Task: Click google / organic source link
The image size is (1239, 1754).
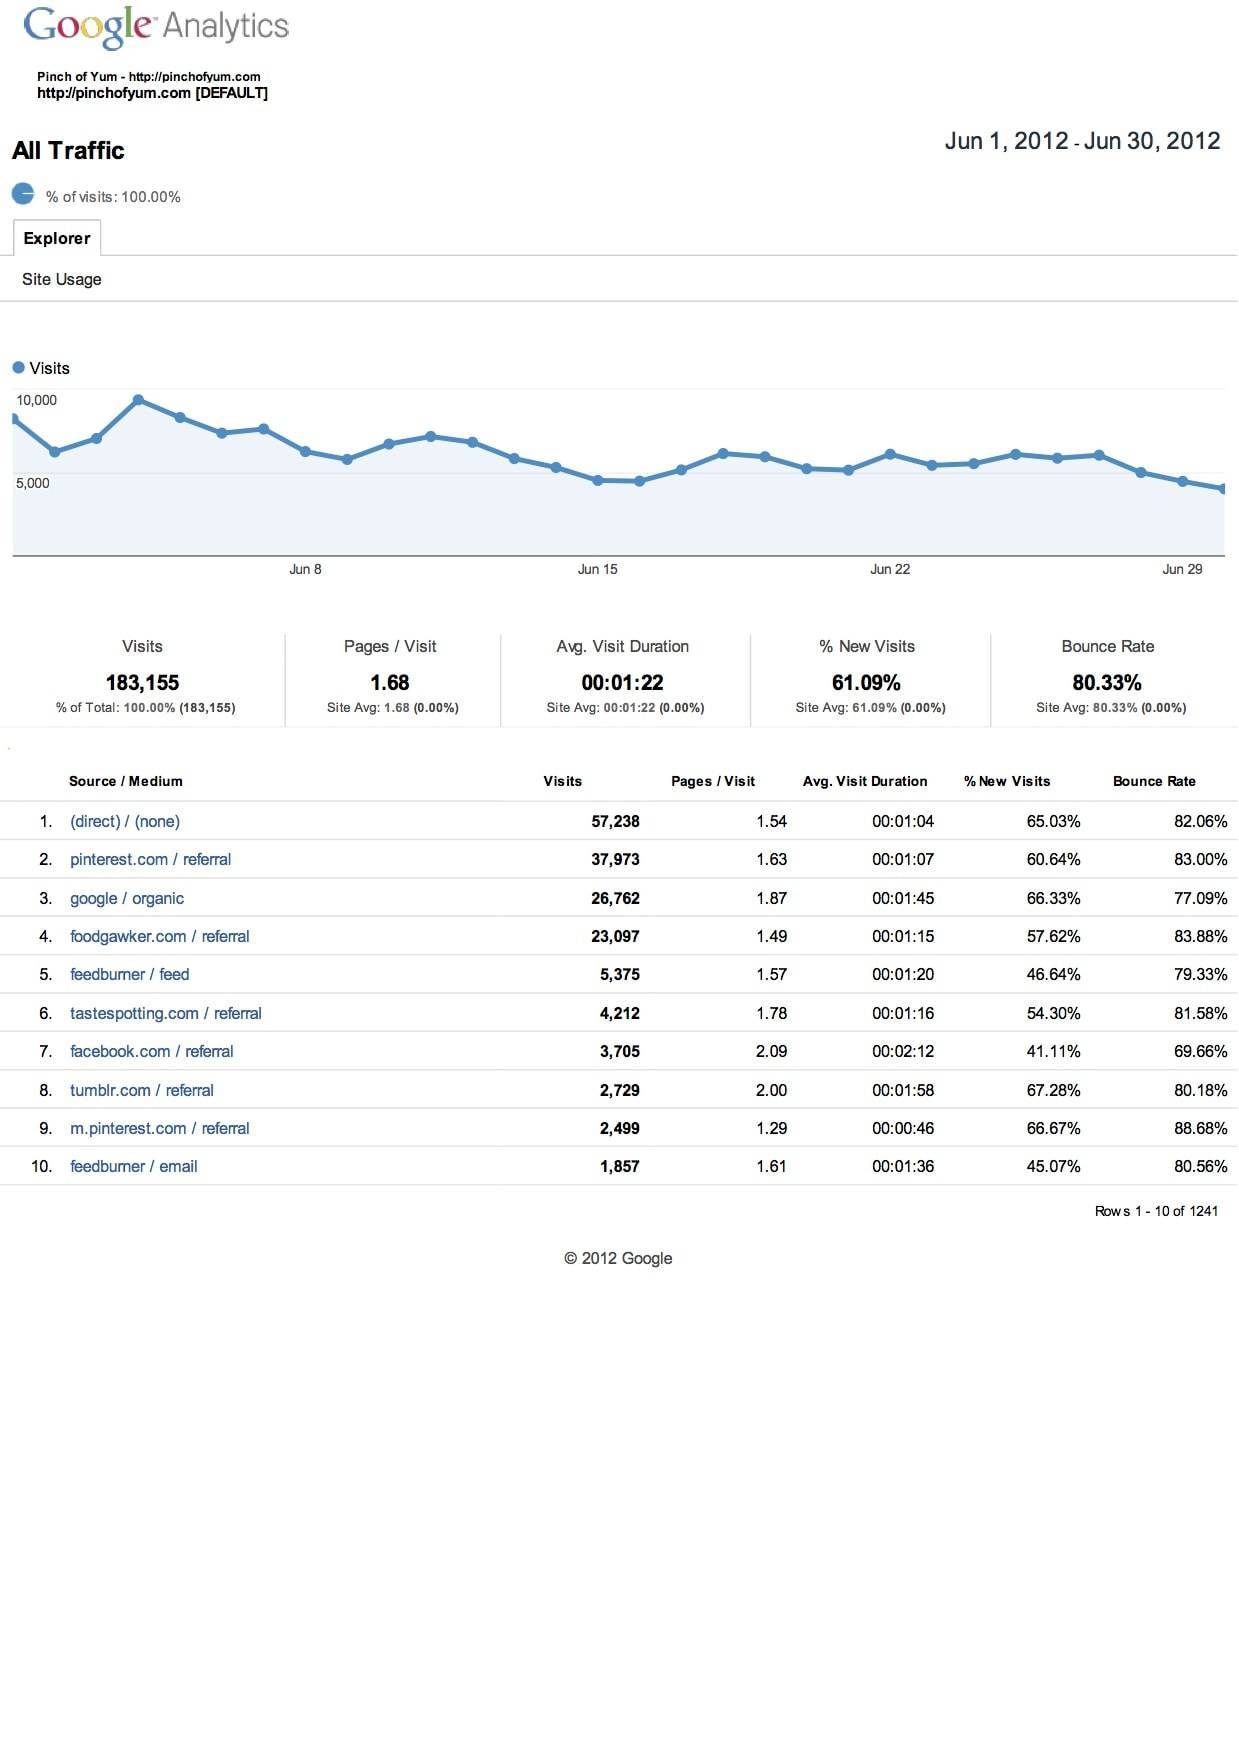Action: [x=127, y=898]
